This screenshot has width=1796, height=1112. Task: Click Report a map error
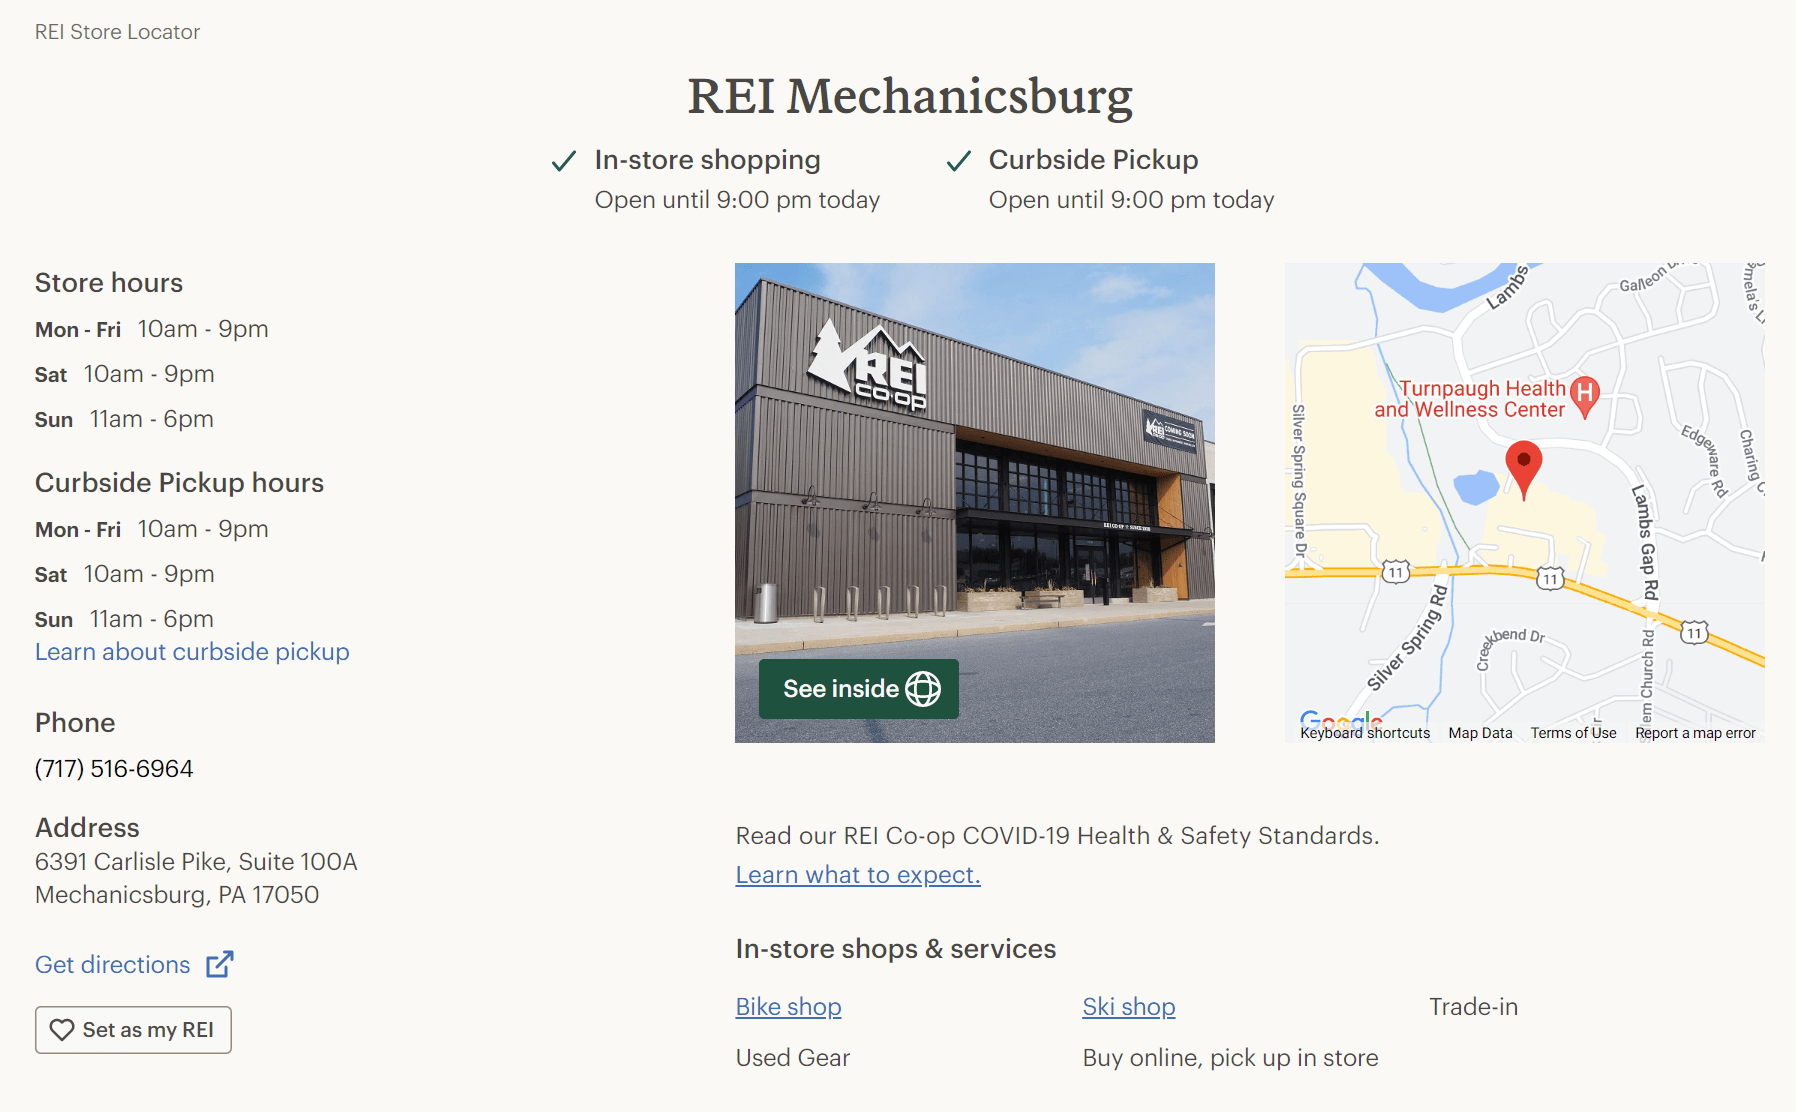pyautogui.click(x=1695, y=732)
